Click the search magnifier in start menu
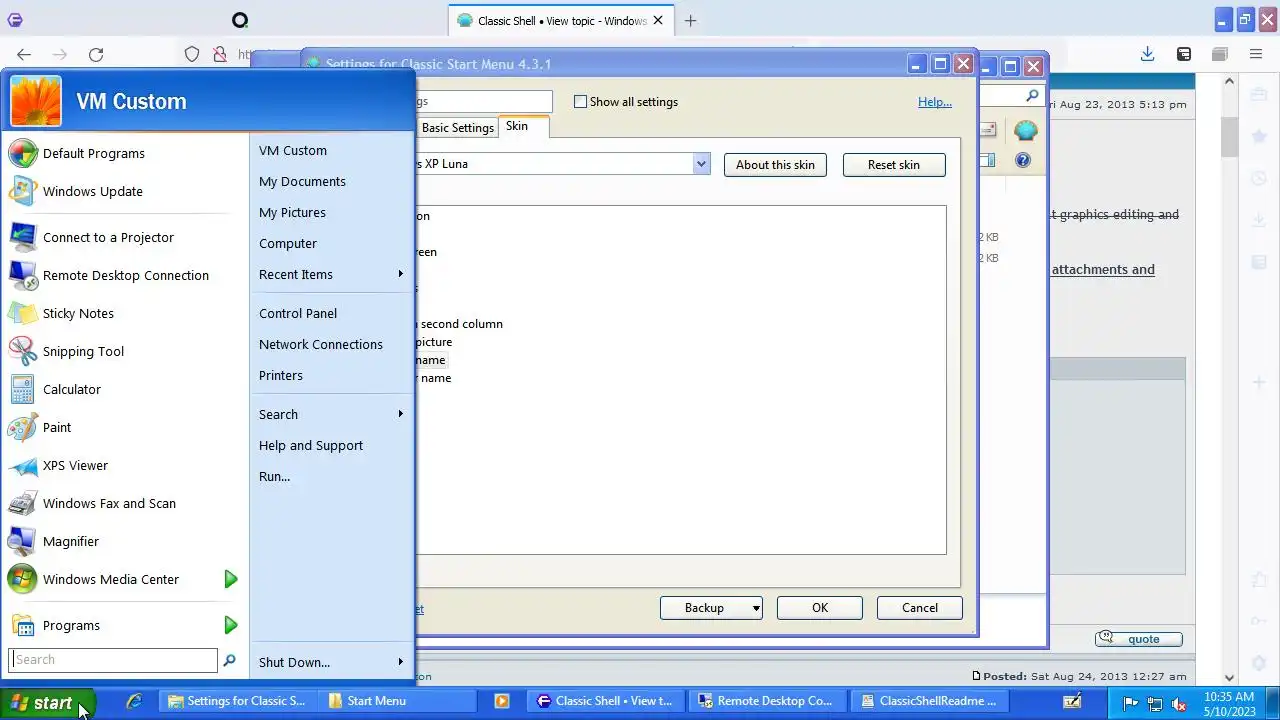The height and width of the screenshot is (720, 1280). (x=229, y=660)
